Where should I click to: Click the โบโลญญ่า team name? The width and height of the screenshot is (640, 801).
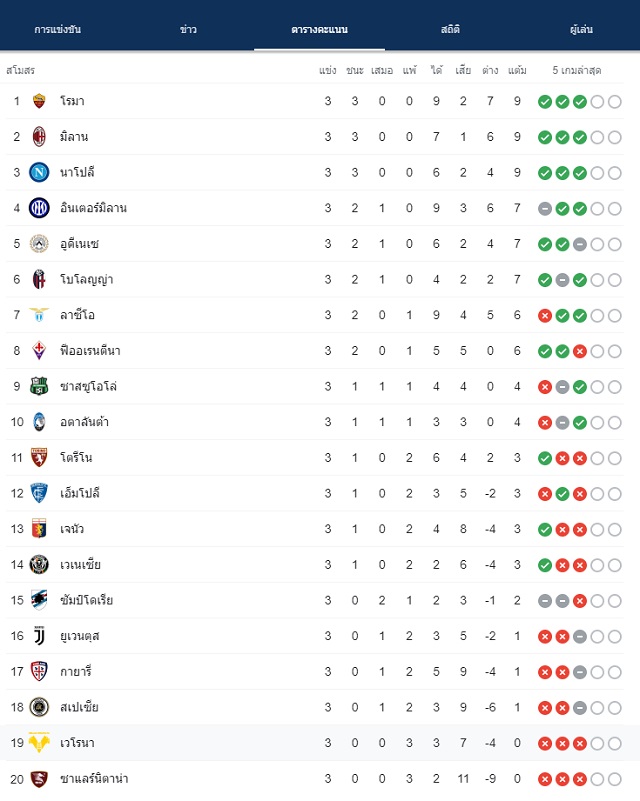[x=86, y=280]
